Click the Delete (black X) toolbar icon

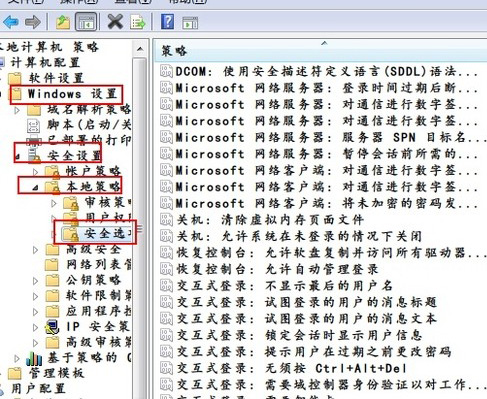click(115, 22)
